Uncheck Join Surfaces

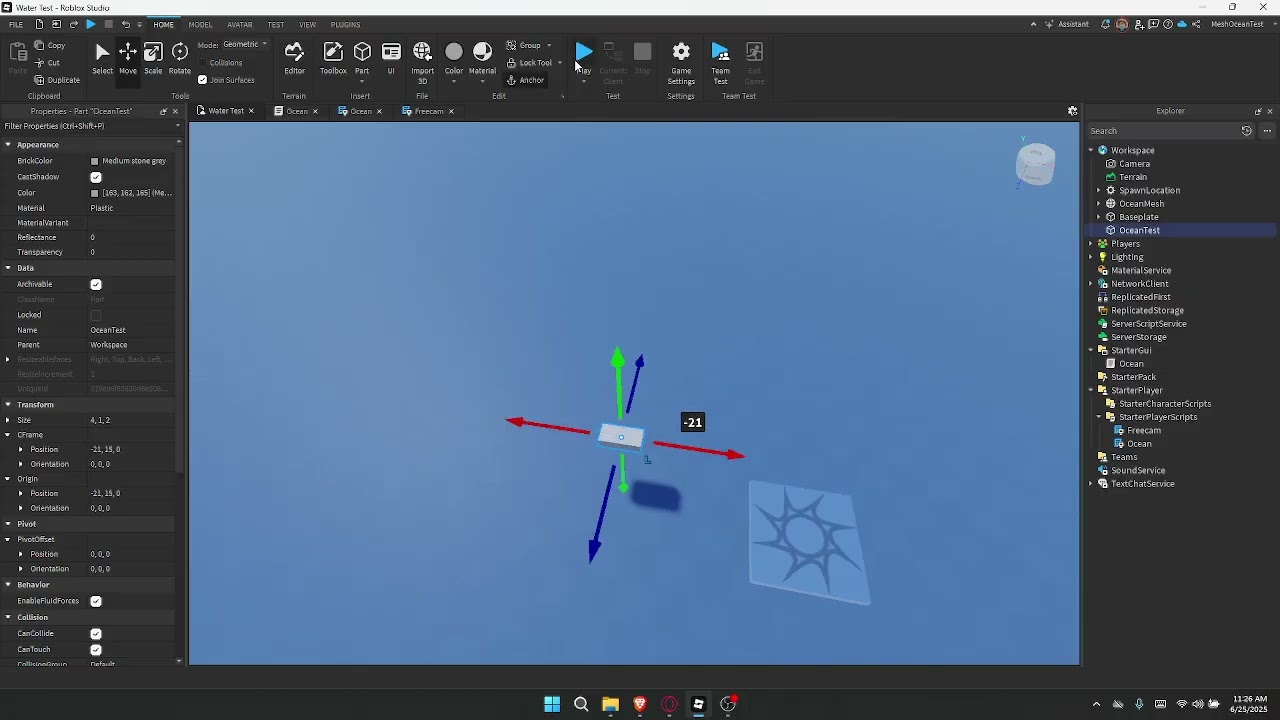pyautogui.click(x=204, y=80)
